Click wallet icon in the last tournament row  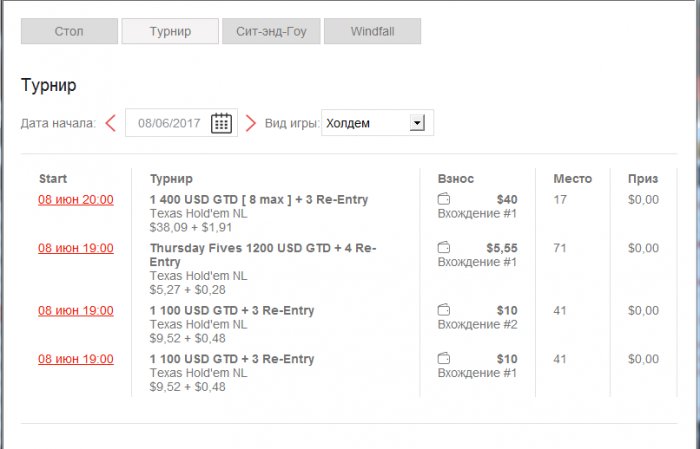tap(444, 359)
